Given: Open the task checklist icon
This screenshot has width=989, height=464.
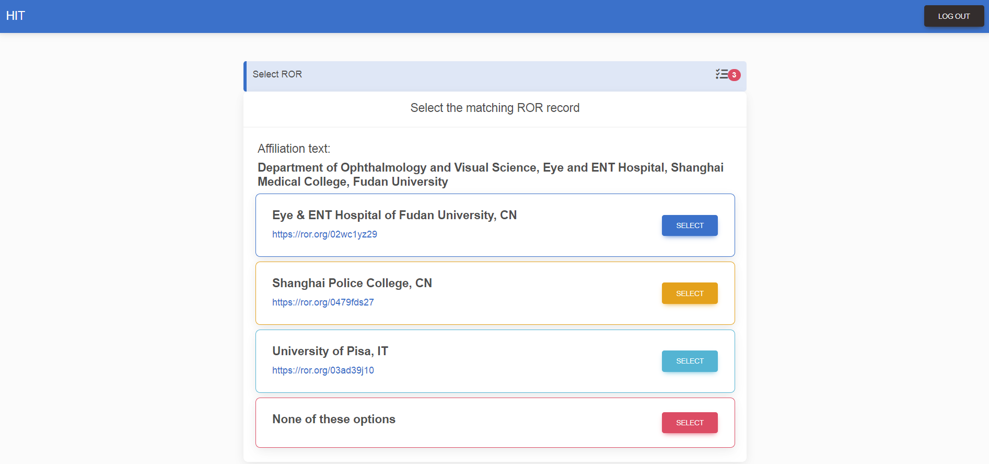Looking at the screenshot, I should (722, 74).
